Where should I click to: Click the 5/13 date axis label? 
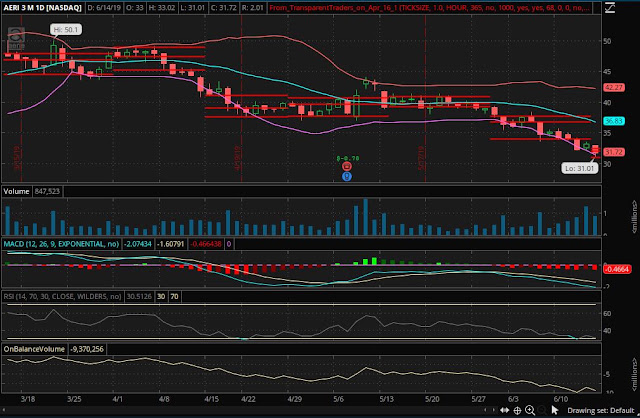coord(386,399)
